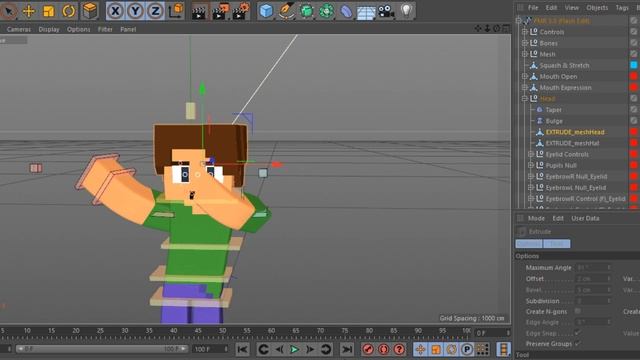Click the Record Active Objects key button
640x360 pixels.
click(368, 349)
